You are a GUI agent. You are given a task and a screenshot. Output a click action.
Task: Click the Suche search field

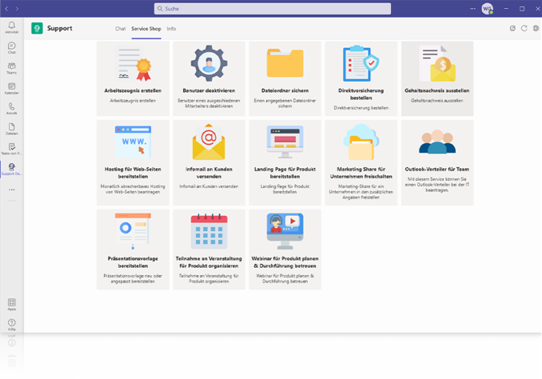272,9
